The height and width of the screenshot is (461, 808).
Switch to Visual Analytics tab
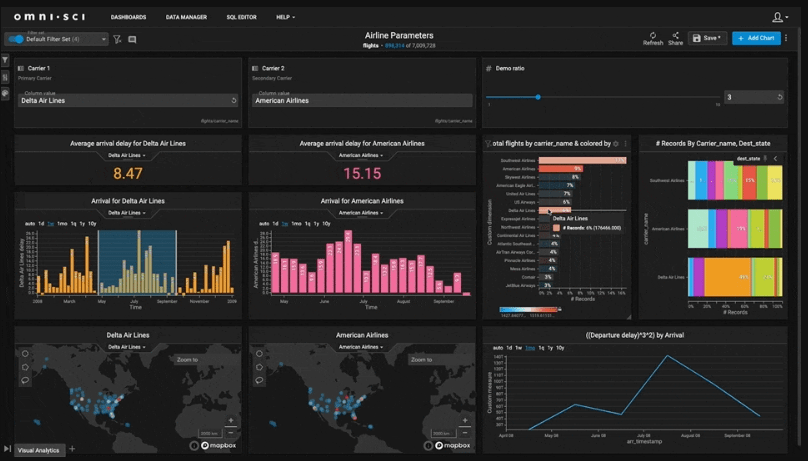(39, 450)
